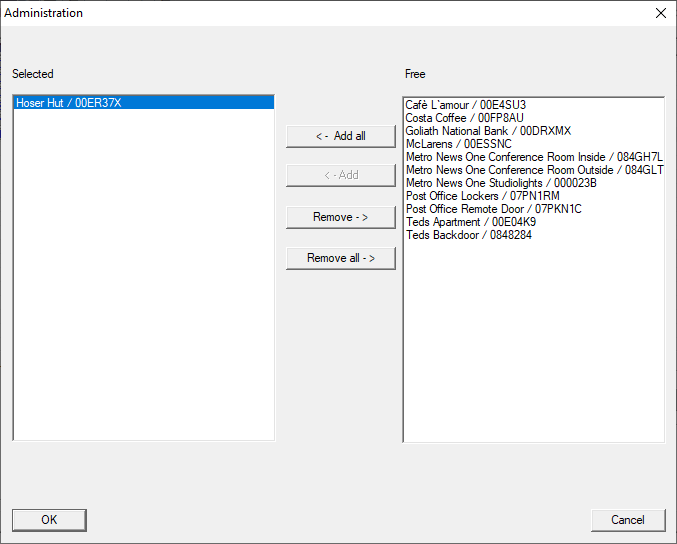Image resolution: width=677 pixels, height=544 pixels.
Task: Click the '<- Add all' button
Action: pos(341,136)
